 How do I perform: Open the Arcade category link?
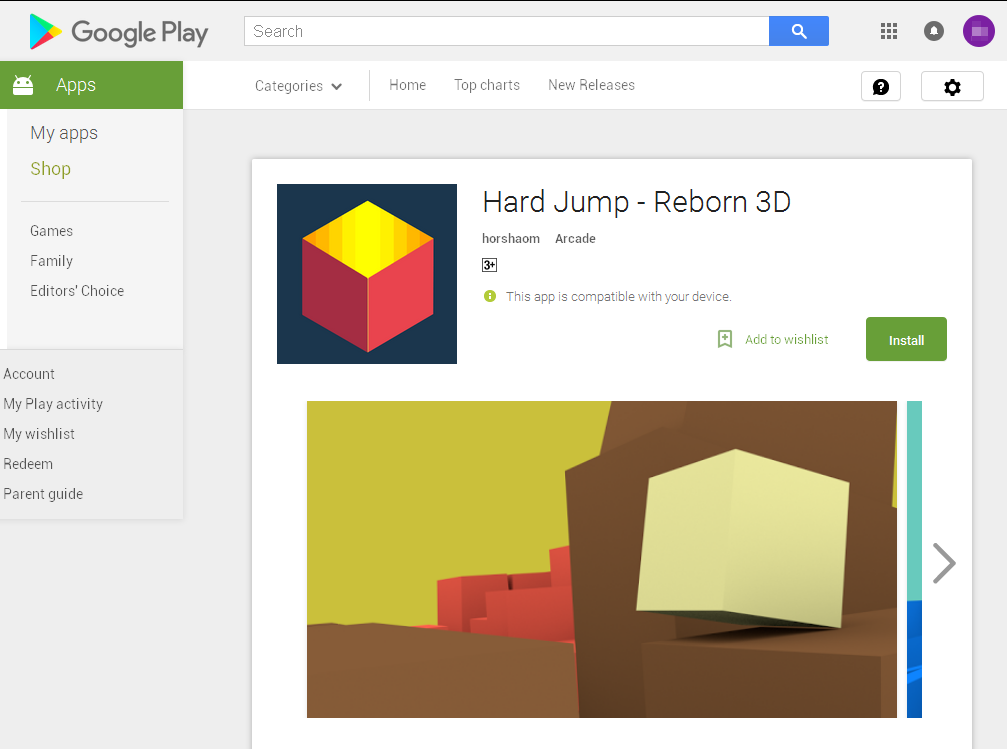point(575,239)
